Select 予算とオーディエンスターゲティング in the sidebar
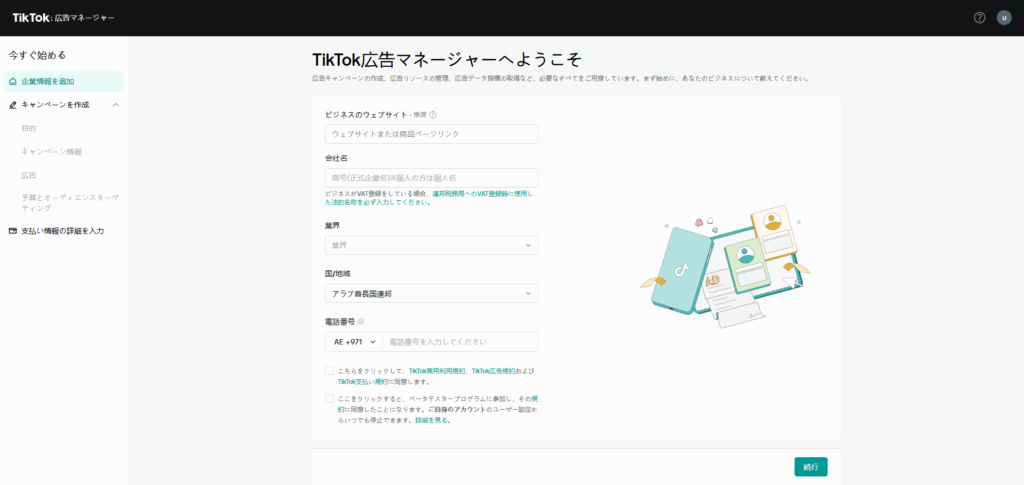The width and height of the screenshot is (1024, 485). 70,202
